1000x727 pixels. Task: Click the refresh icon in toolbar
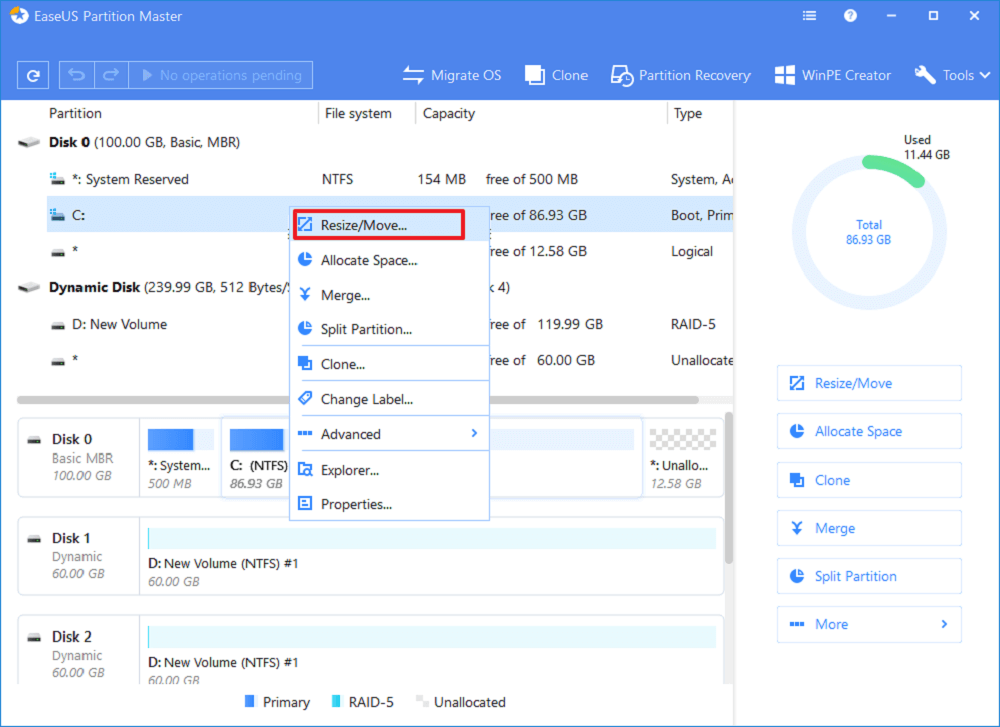click(x=33, y=75)
